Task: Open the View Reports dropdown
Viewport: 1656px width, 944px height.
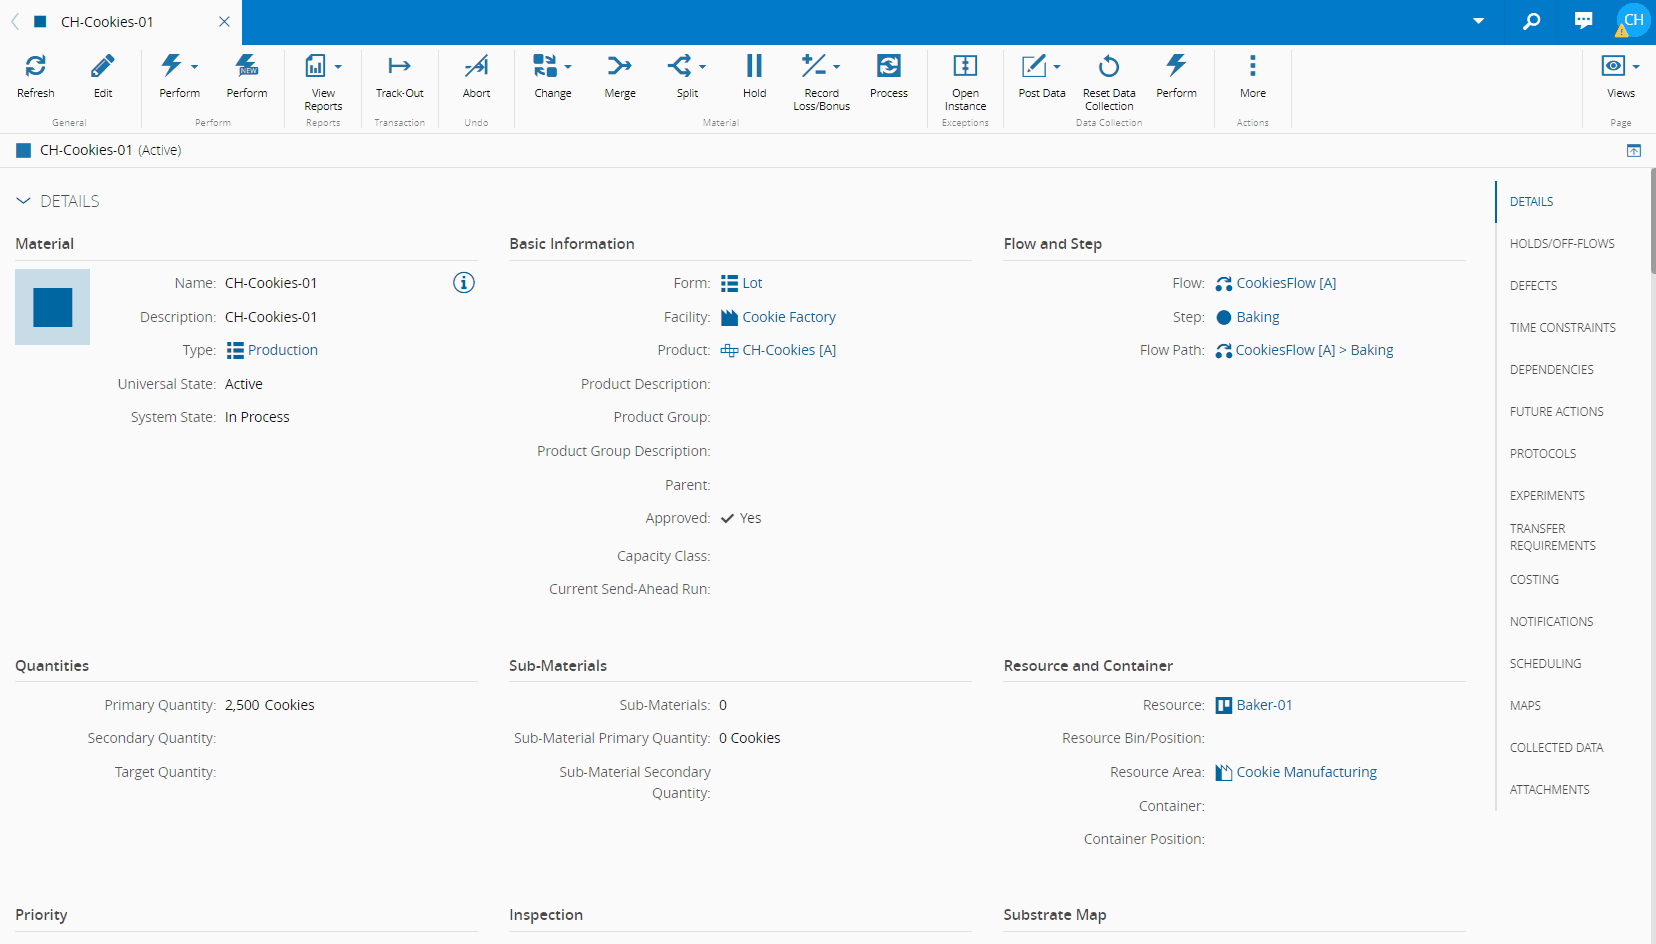Action: click(338, 67)
